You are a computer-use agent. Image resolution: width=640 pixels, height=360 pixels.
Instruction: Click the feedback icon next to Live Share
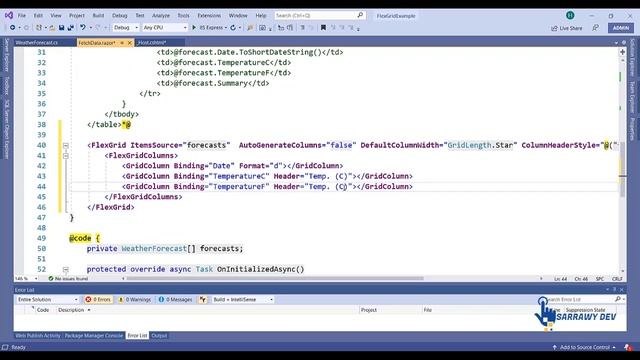(x=596, y=28)
